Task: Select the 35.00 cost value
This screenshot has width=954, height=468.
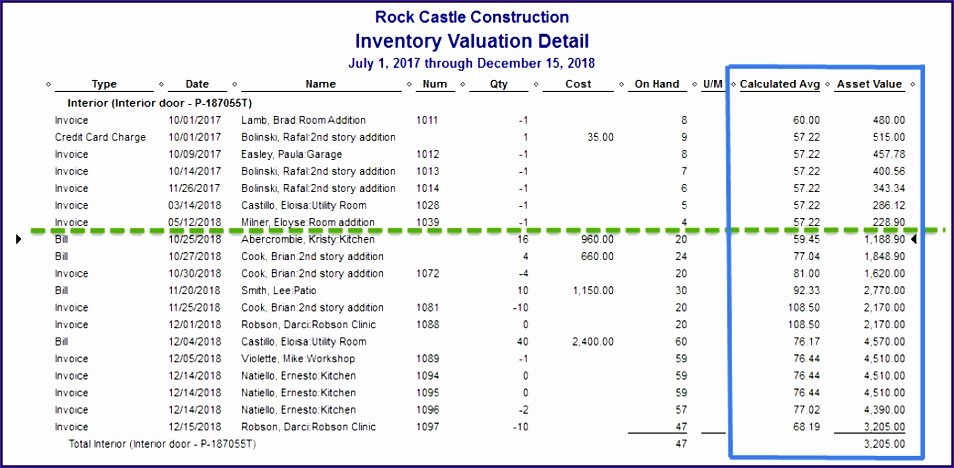Action: pos(600,138)
